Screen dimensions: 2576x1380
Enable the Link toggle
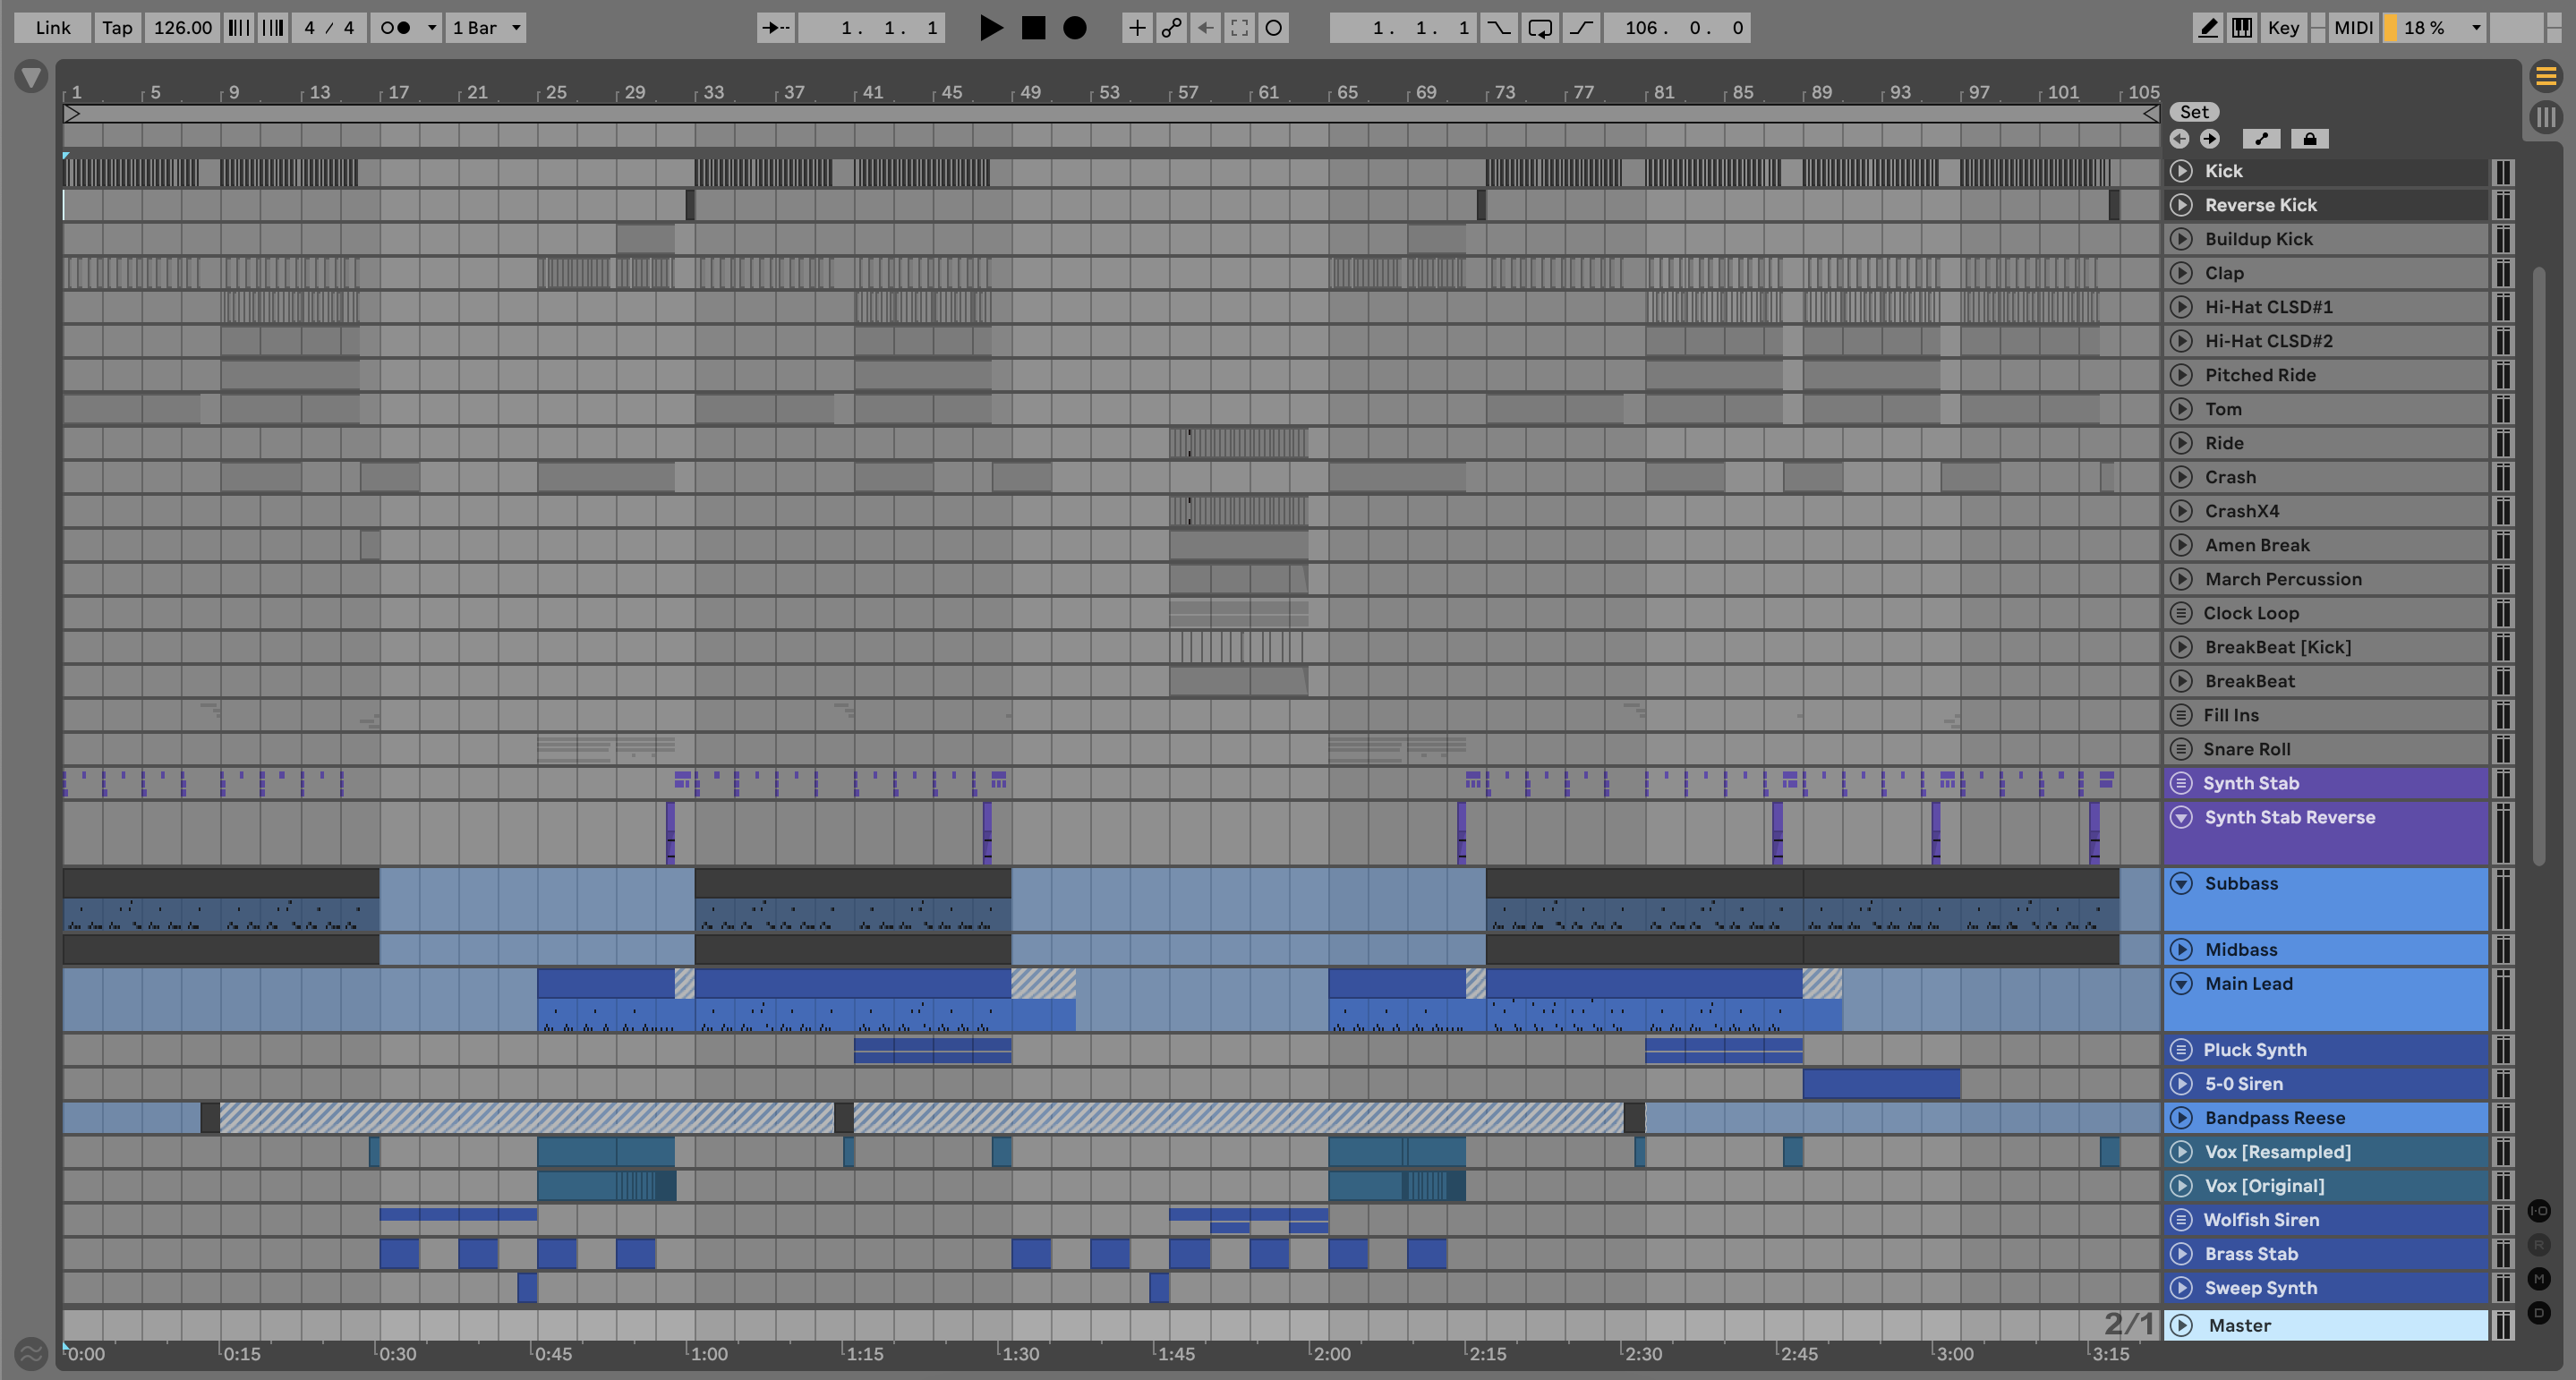[x=52, y=28]
